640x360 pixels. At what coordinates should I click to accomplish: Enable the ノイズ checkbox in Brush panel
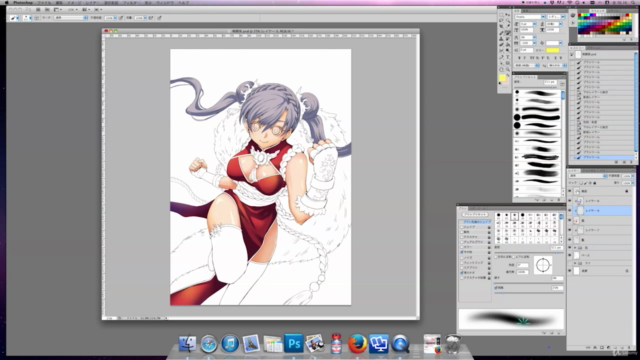[x=462, y=258]
